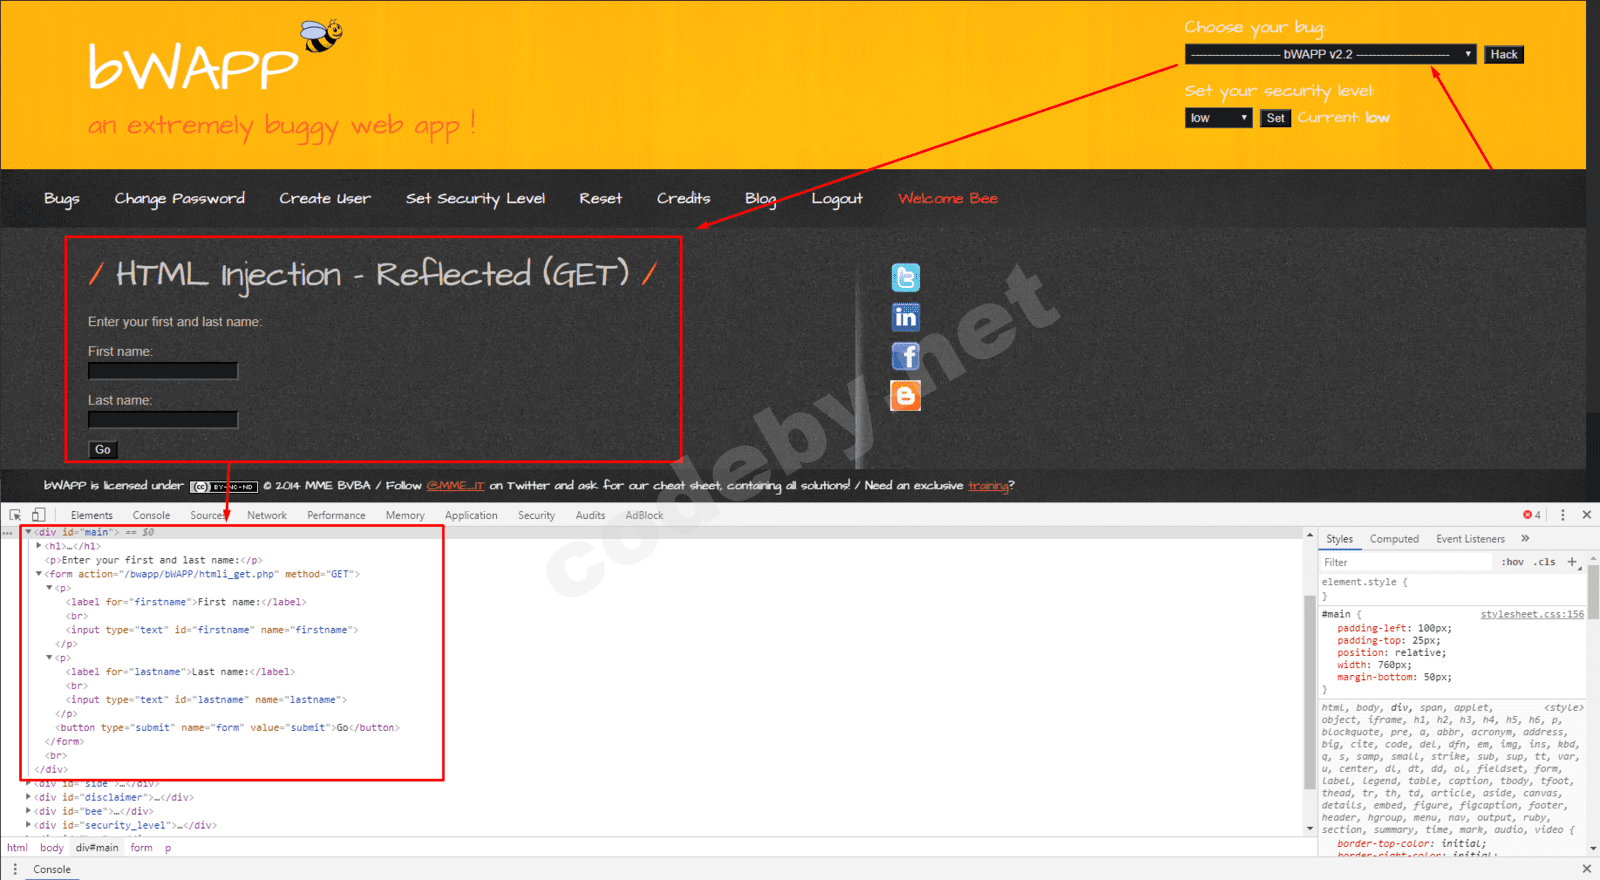Image resolution: width=1600 pixels, height=880 pixels.
Task: Expand the div id="security_level" node
Action: (x=29, y=825)
